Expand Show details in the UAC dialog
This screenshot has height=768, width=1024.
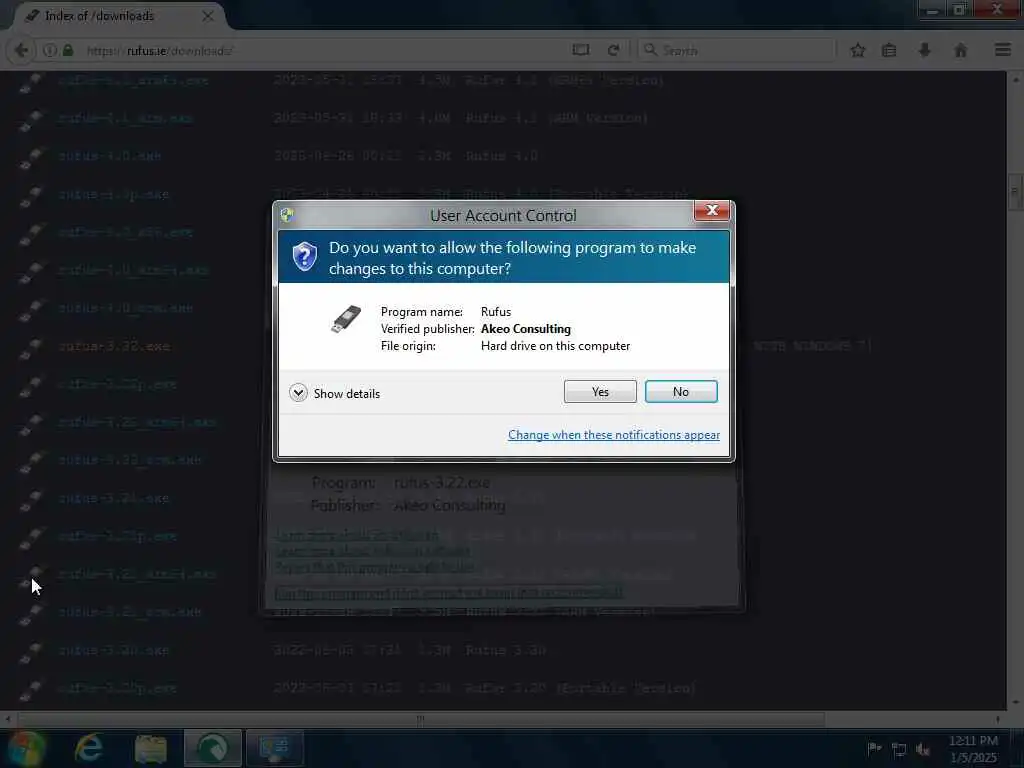point(334,393)
